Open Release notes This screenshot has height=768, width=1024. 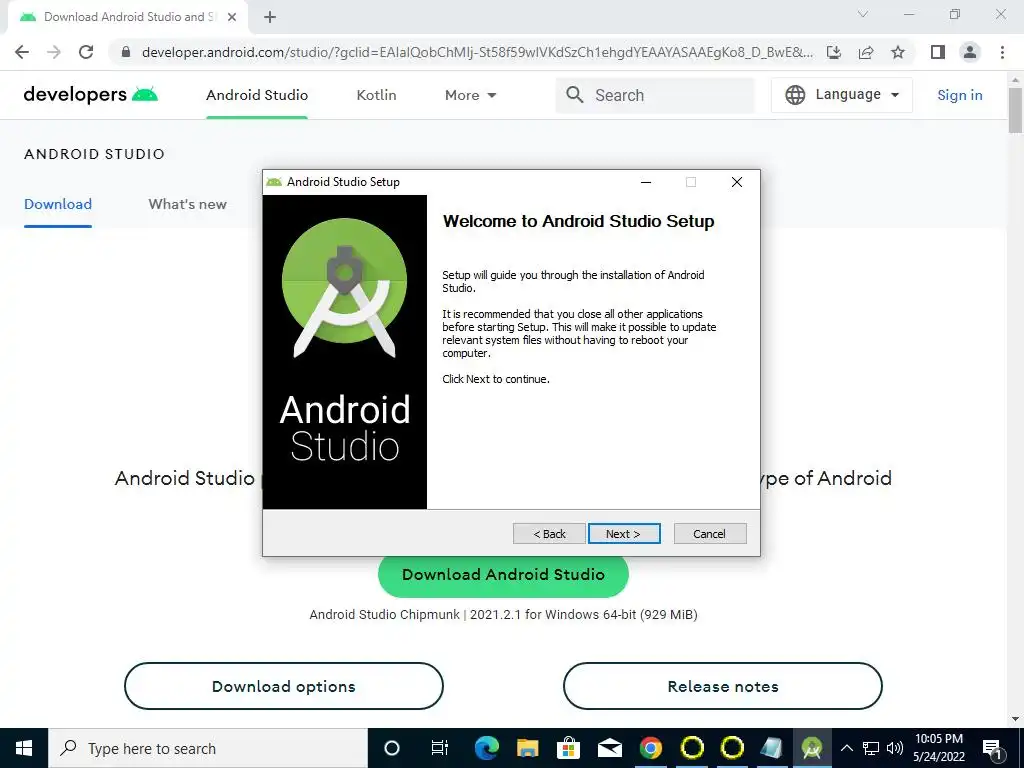(x=722, y=686)
